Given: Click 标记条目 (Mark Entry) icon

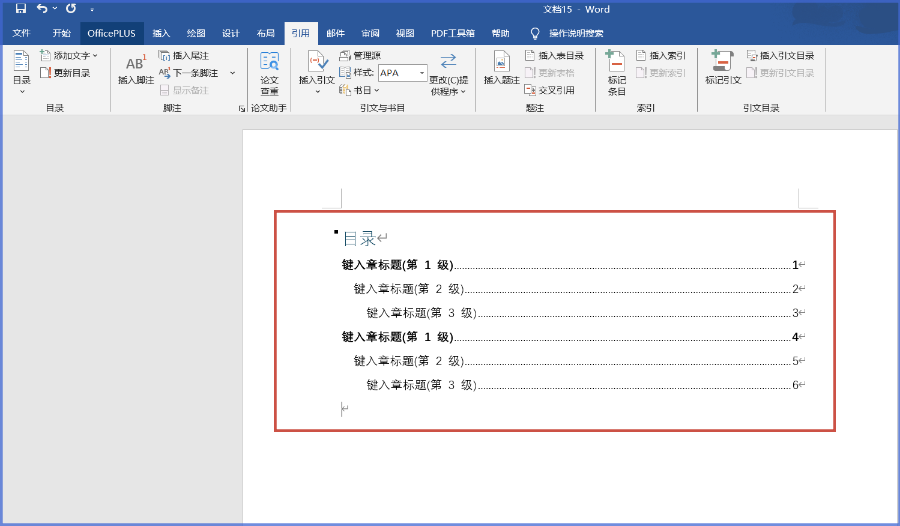Looking at the screenshot, I should [616, 73].
